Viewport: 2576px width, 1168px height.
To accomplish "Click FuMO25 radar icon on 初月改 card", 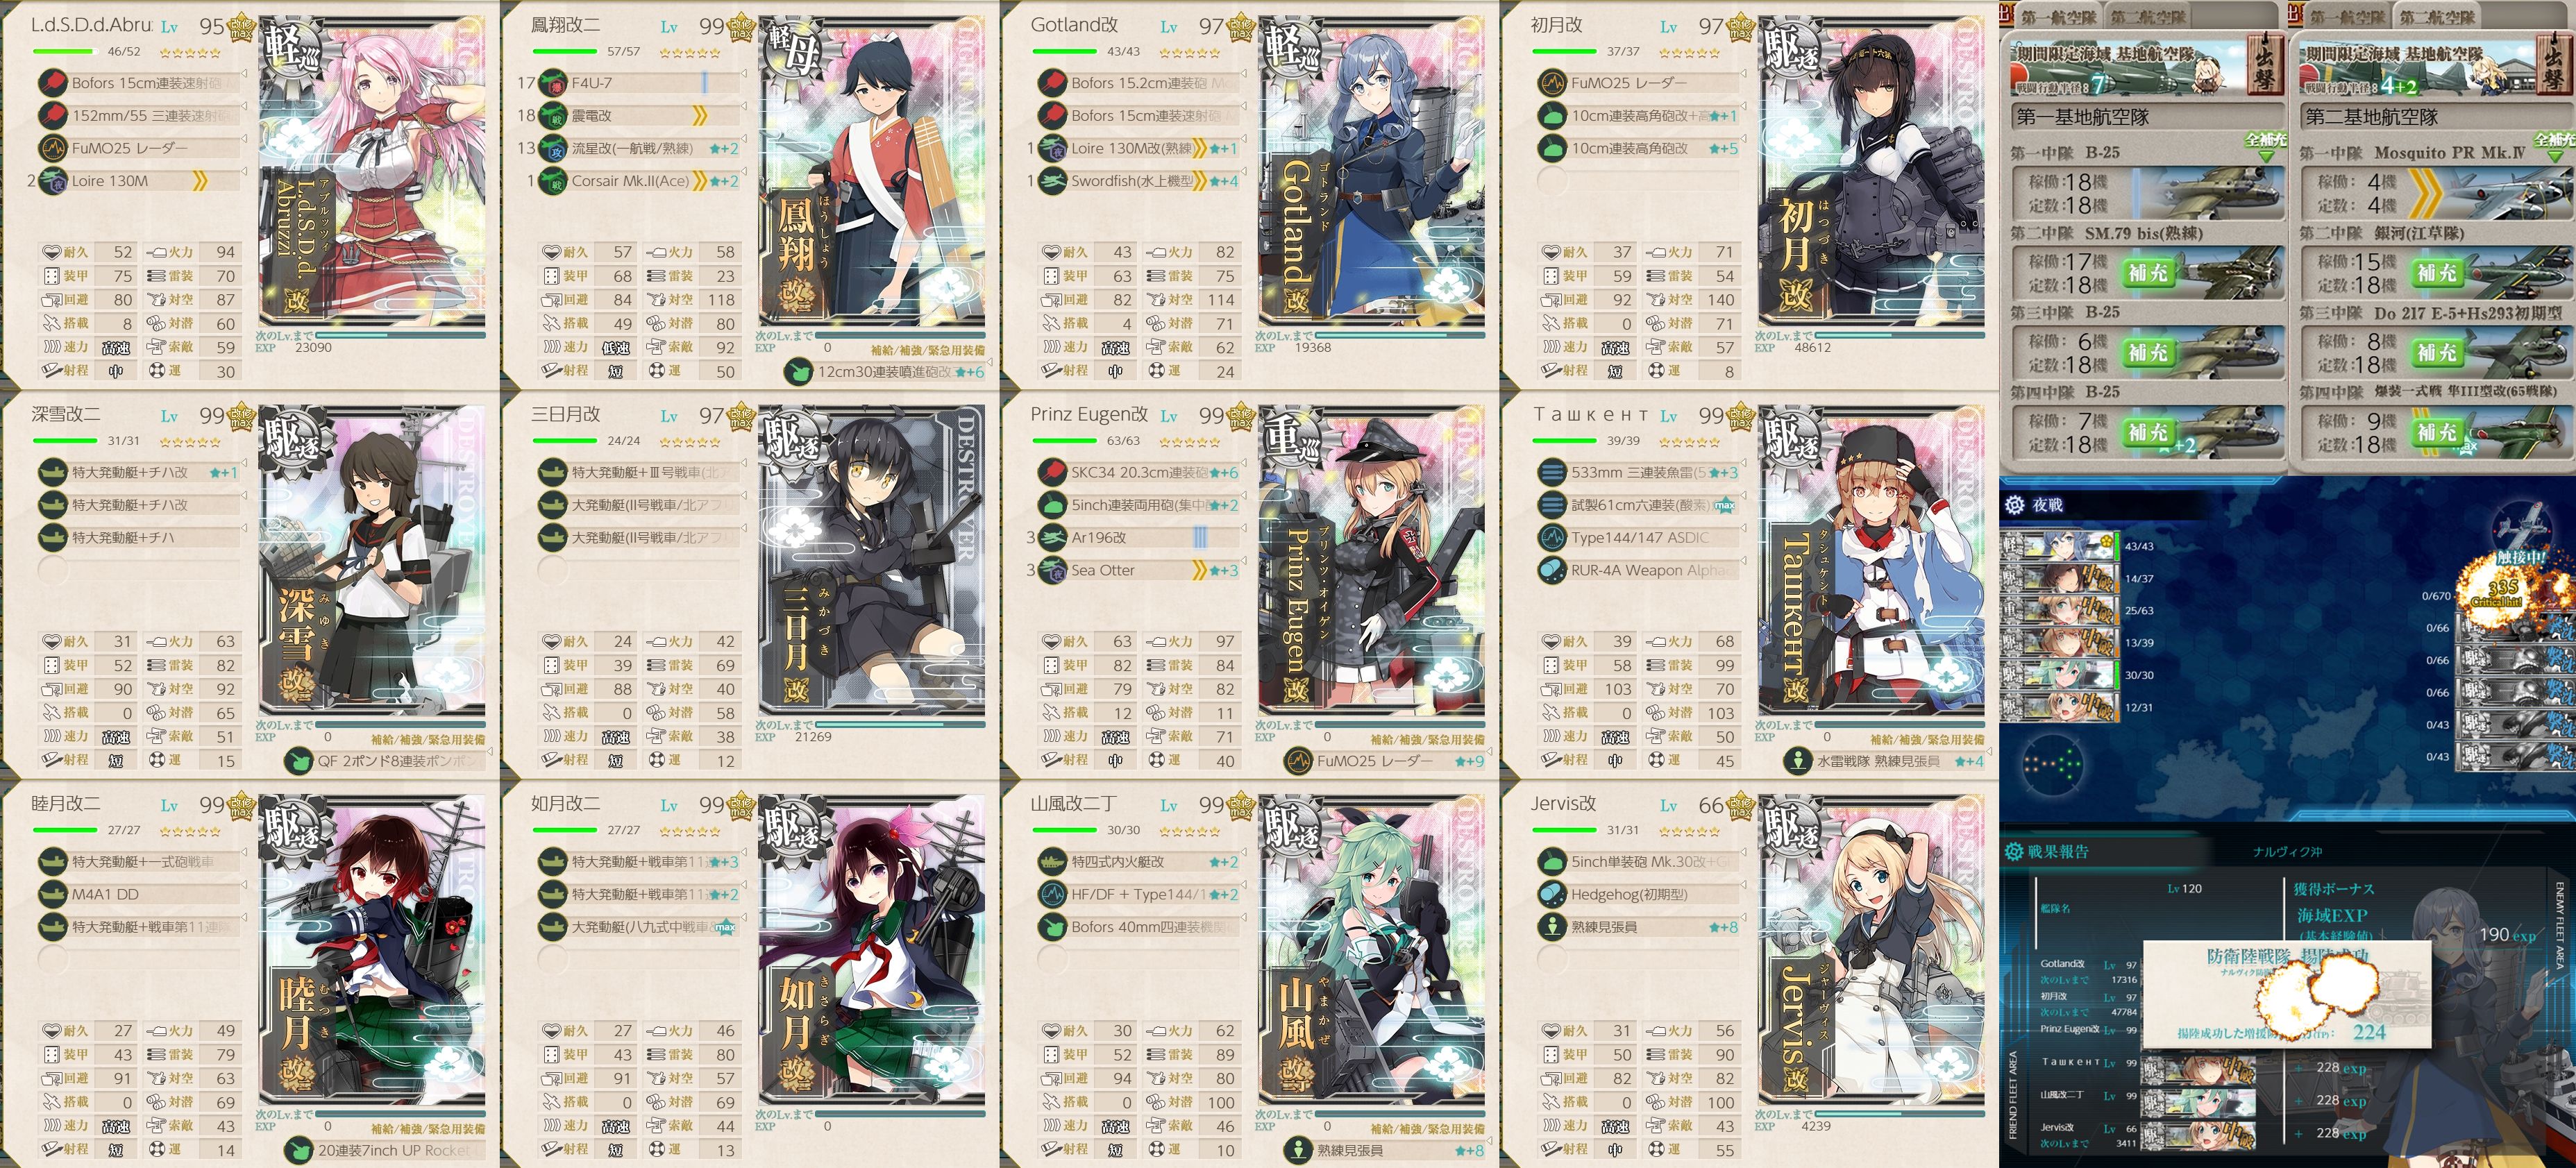I will tap(1552, 83).
